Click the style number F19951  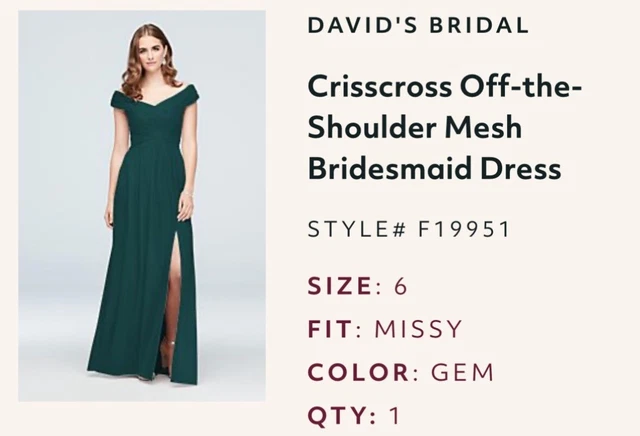point(464,229)
